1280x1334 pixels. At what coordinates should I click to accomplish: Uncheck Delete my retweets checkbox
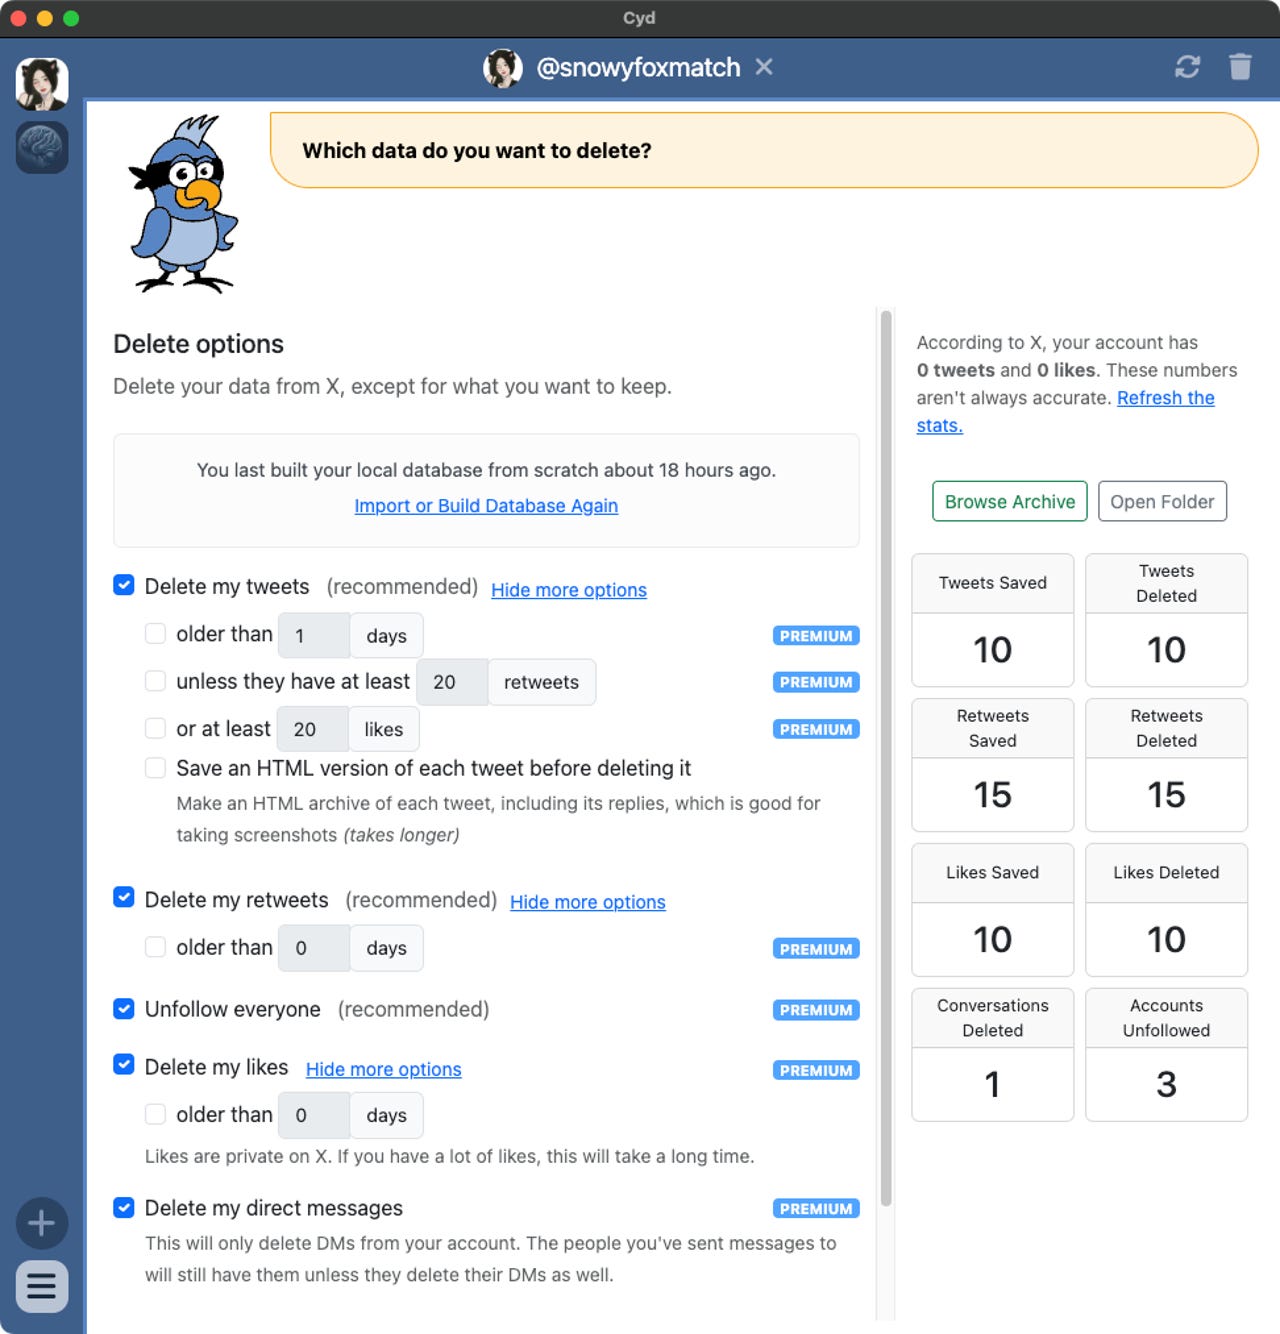pos(124,897)
